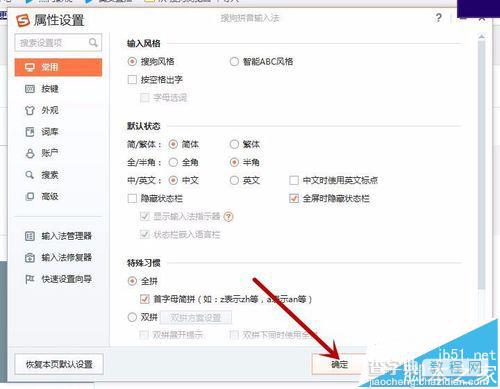Viewport: 500px width, 389px height.
Task: Open the 常用 settings tab
Action: [x=58, y=67]
